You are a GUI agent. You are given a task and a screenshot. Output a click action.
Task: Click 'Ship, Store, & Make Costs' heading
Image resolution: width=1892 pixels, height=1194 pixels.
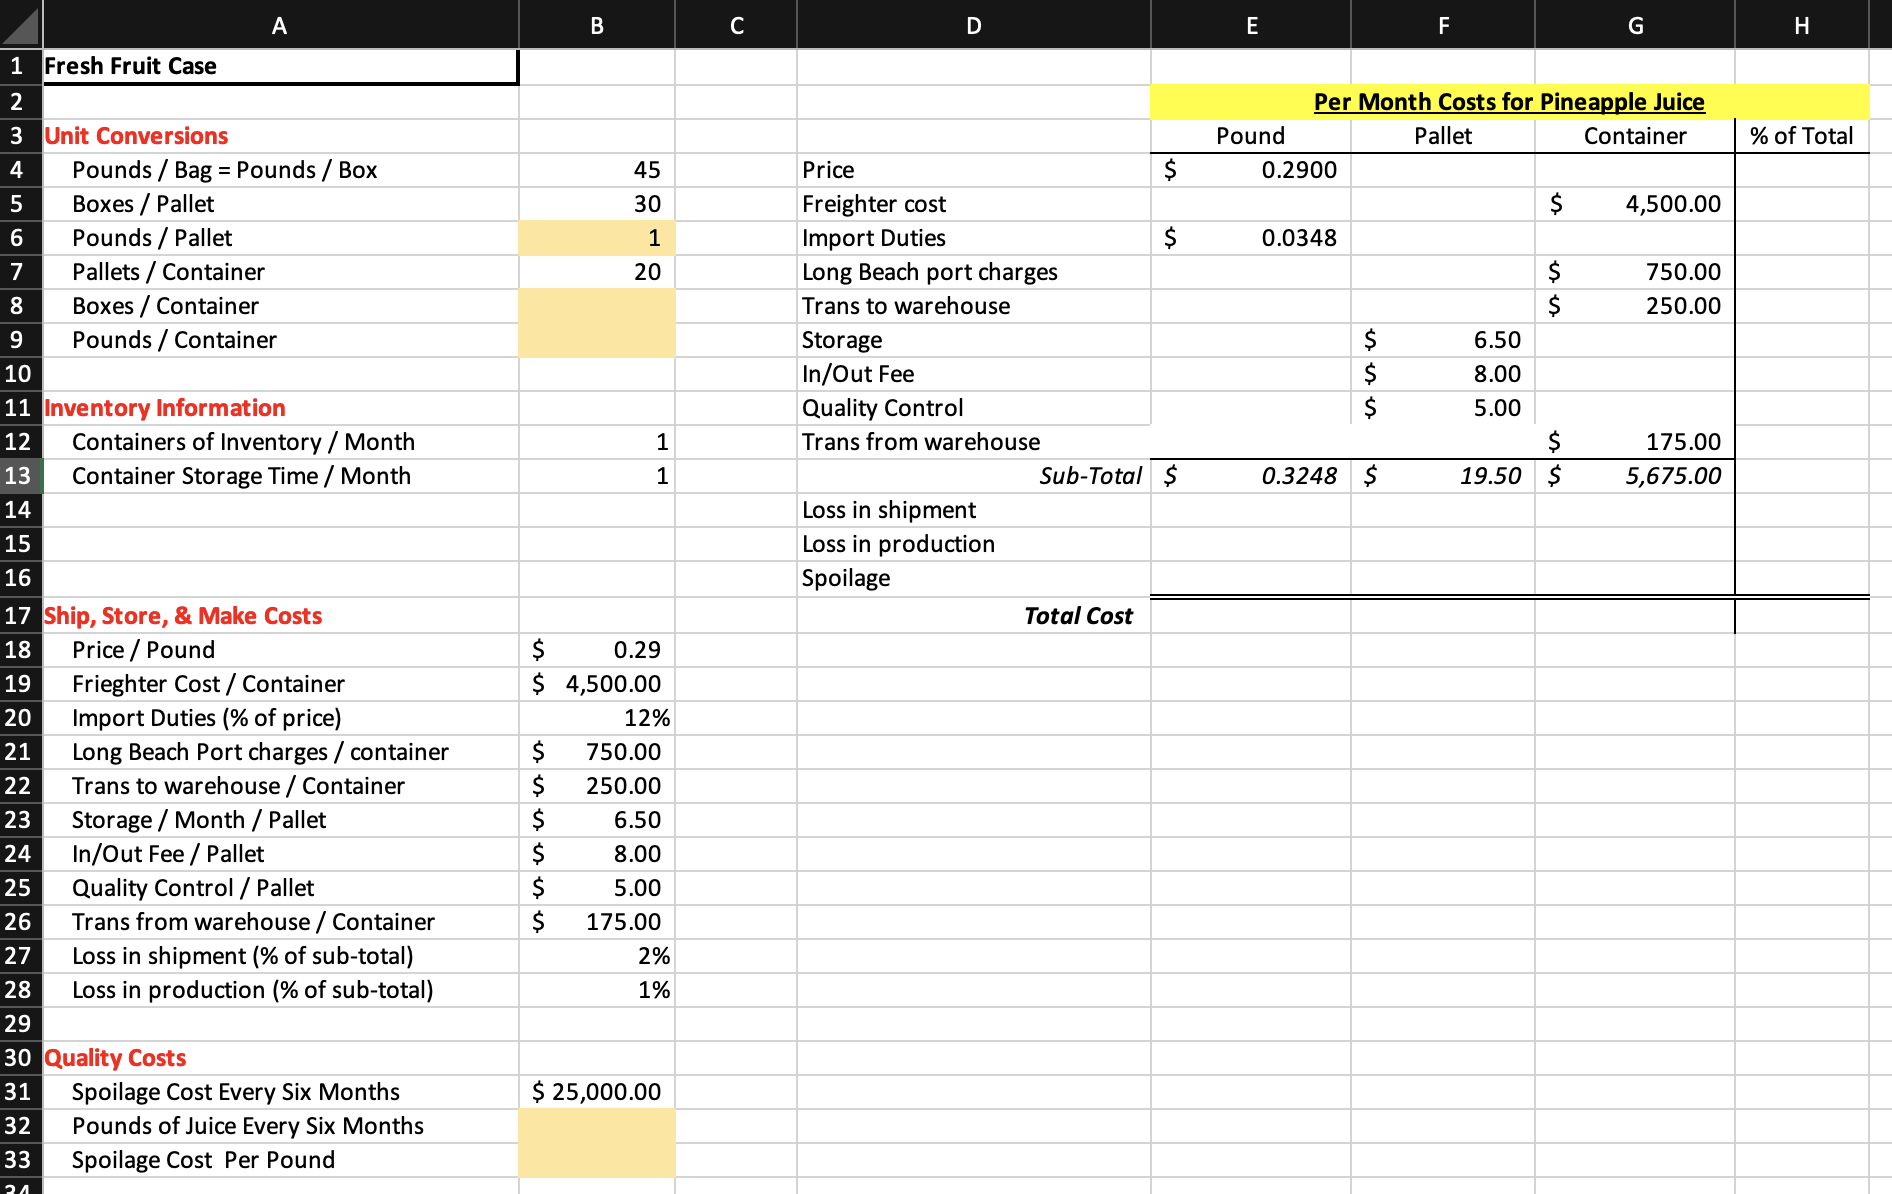[183, 616]
